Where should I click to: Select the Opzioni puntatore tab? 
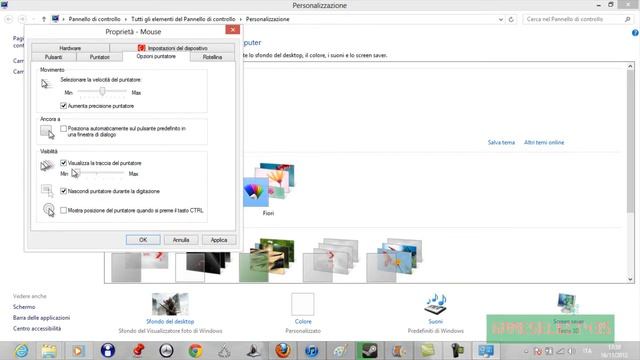[x=156, y=57]
